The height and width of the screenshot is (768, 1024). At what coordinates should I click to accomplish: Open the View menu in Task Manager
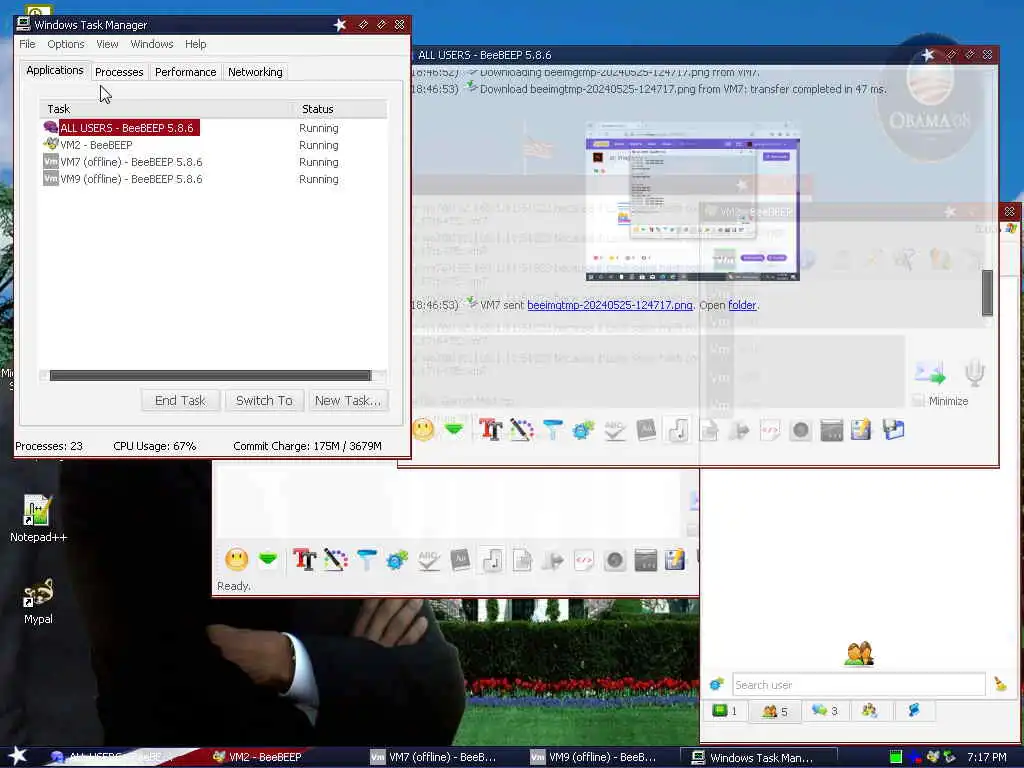click(107, 44)
